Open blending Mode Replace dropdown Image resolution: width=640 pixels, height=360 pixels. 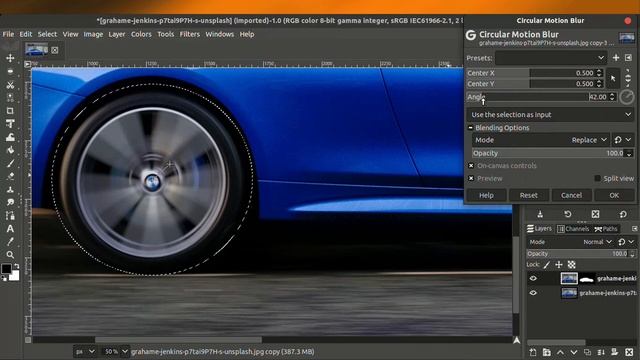click(x=541, y=140)
